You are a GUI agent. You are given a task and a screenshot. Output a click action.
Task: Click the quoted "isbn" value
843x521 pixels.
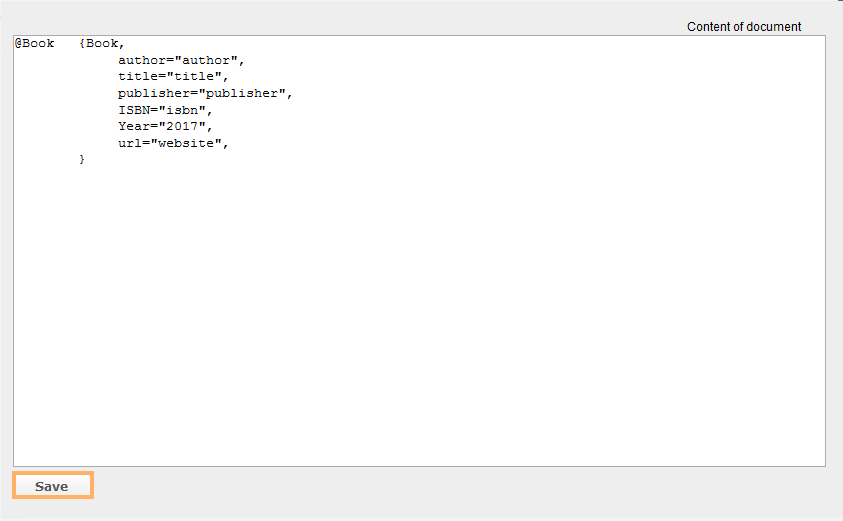(182, 110)
